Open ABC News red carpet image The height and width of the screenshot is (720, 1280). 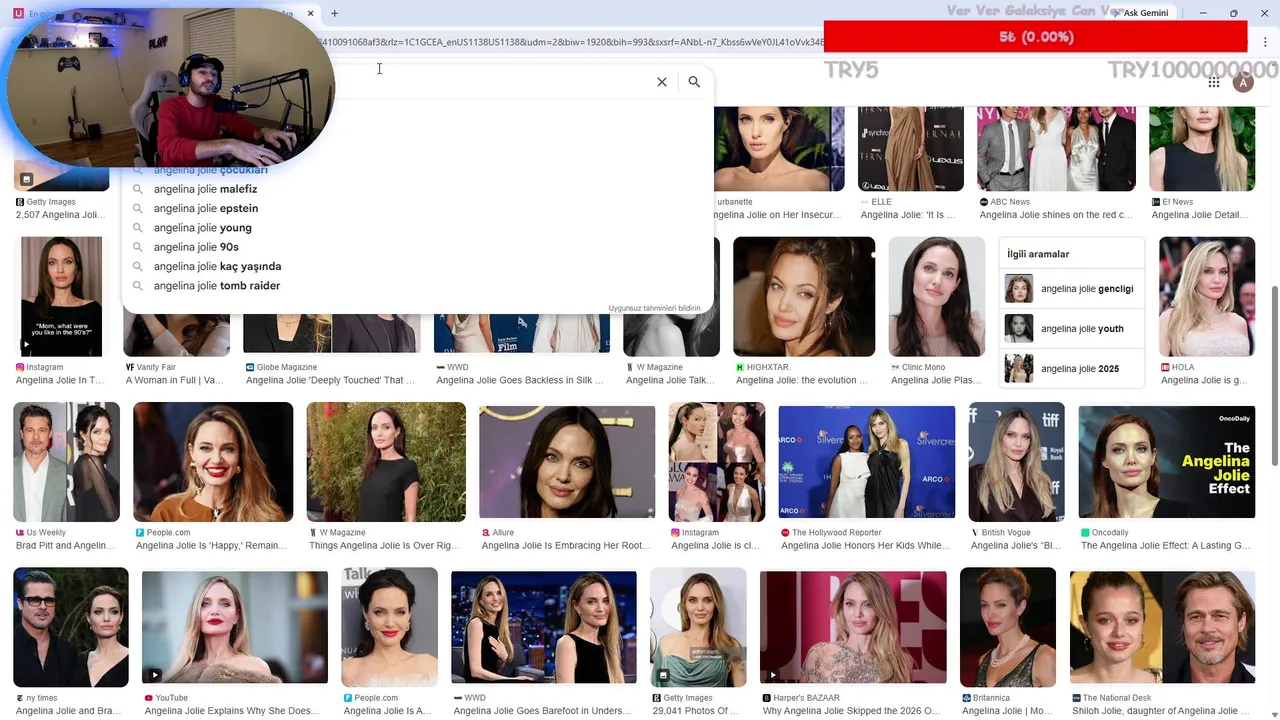pyautogui.click(x=1056, y=148)
